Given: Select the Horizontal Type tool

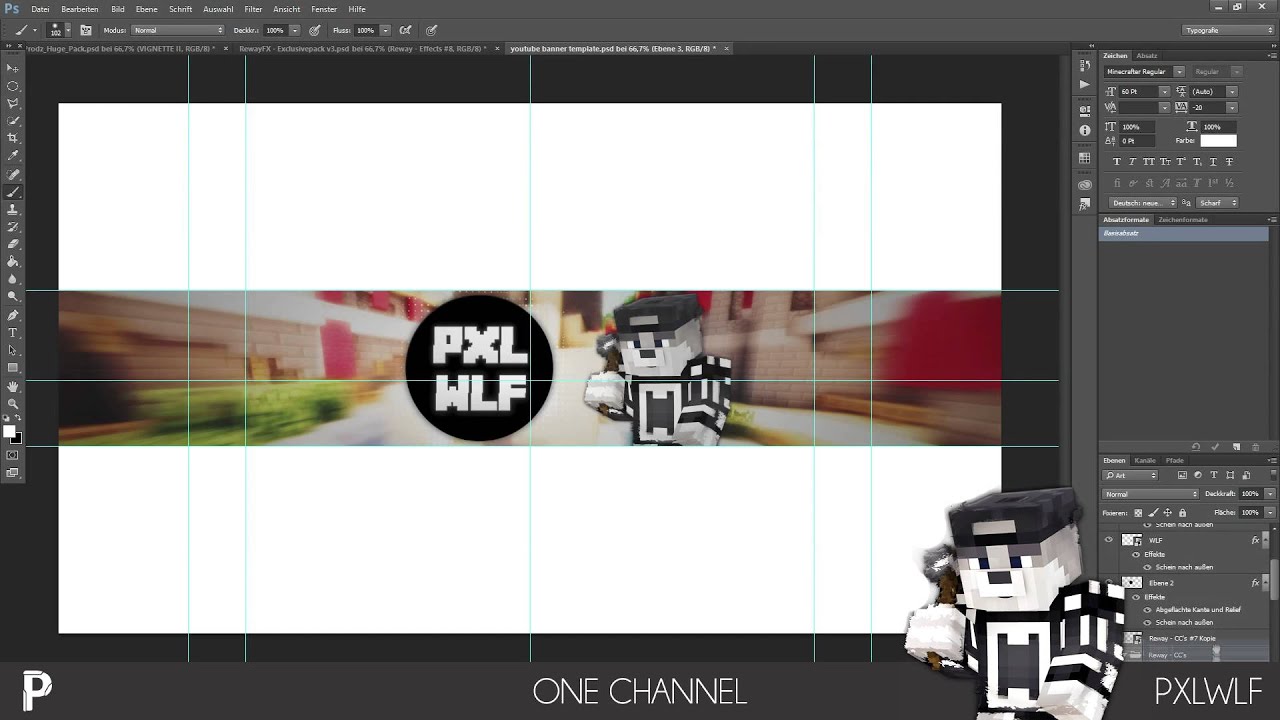Looking at the screenshot, I should 13,332.
